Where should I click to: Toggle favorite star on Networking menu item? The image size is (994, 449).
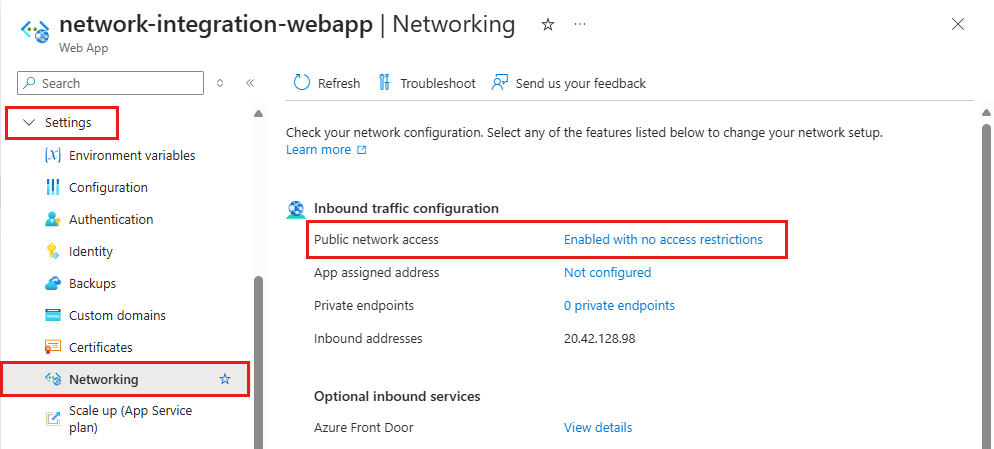225,379
